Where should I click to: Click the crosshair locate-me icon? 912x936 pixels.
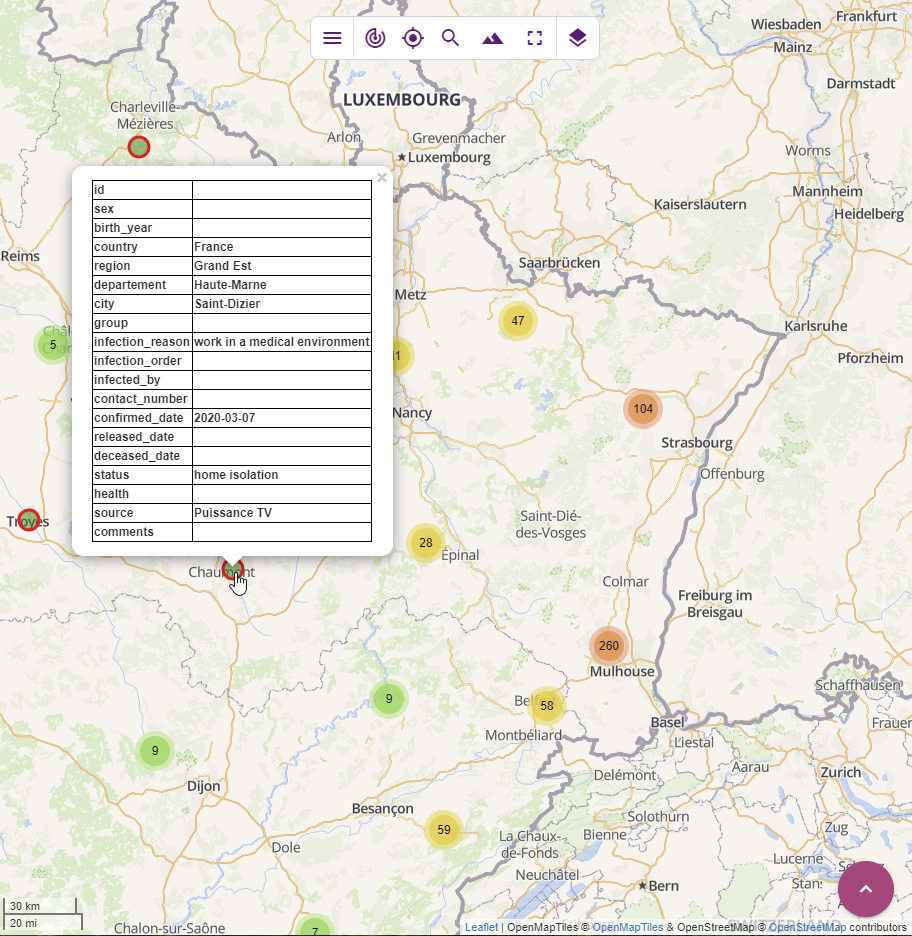point(412,38)
